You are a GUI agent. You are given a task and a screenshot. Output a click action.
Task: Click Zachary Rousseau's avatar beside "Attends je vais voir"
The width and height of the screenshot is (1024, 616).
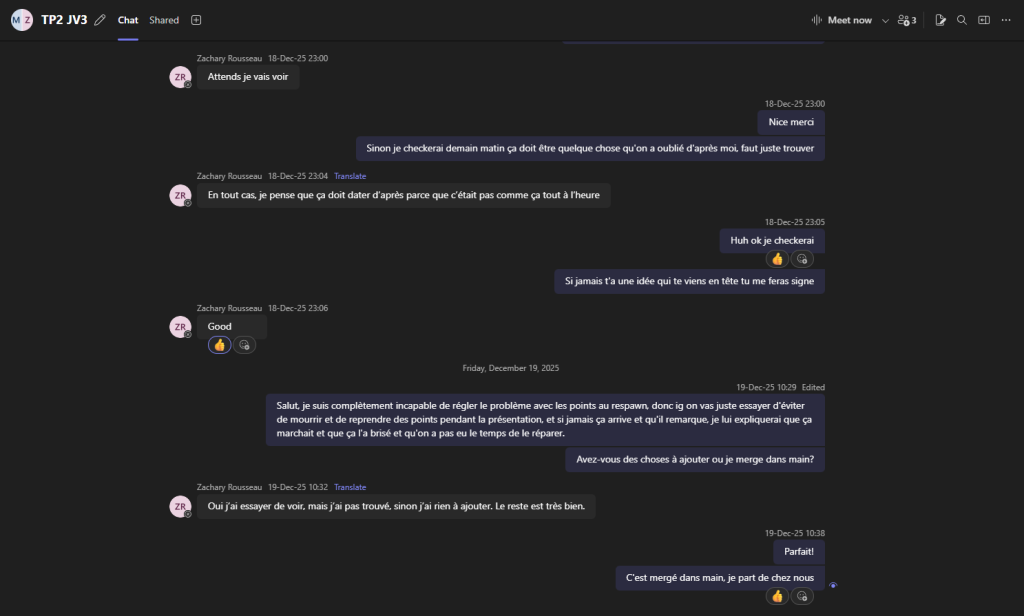click(180, 77)
